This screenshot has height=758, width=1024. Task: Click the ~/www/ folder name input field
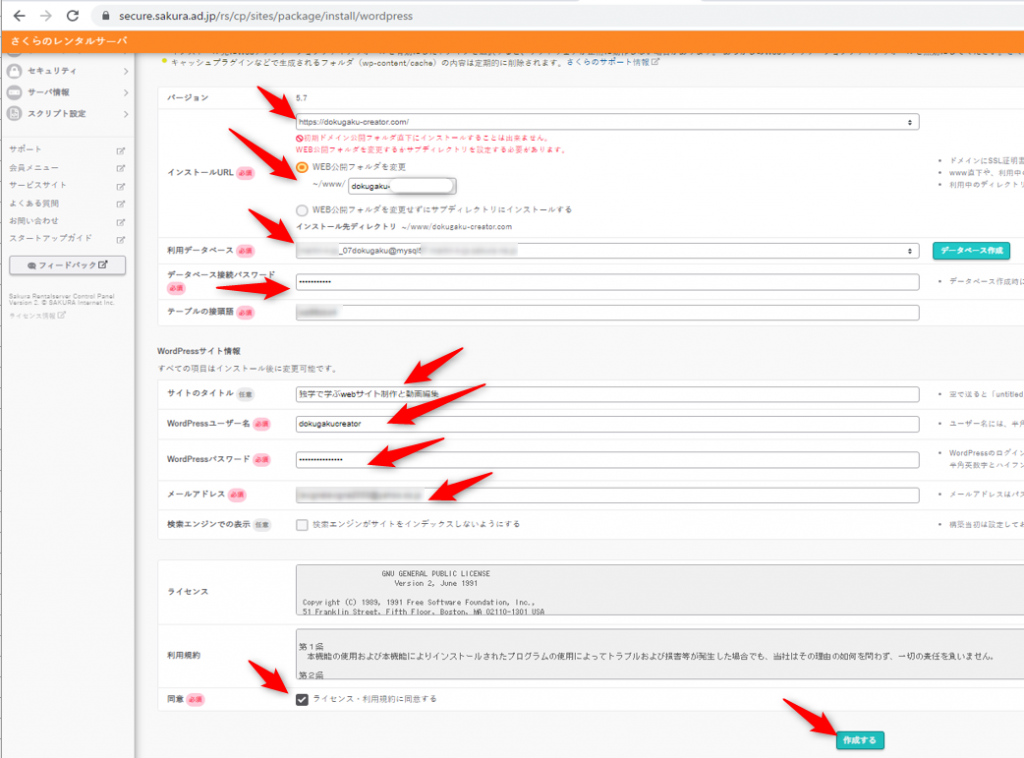click(402, 186)
